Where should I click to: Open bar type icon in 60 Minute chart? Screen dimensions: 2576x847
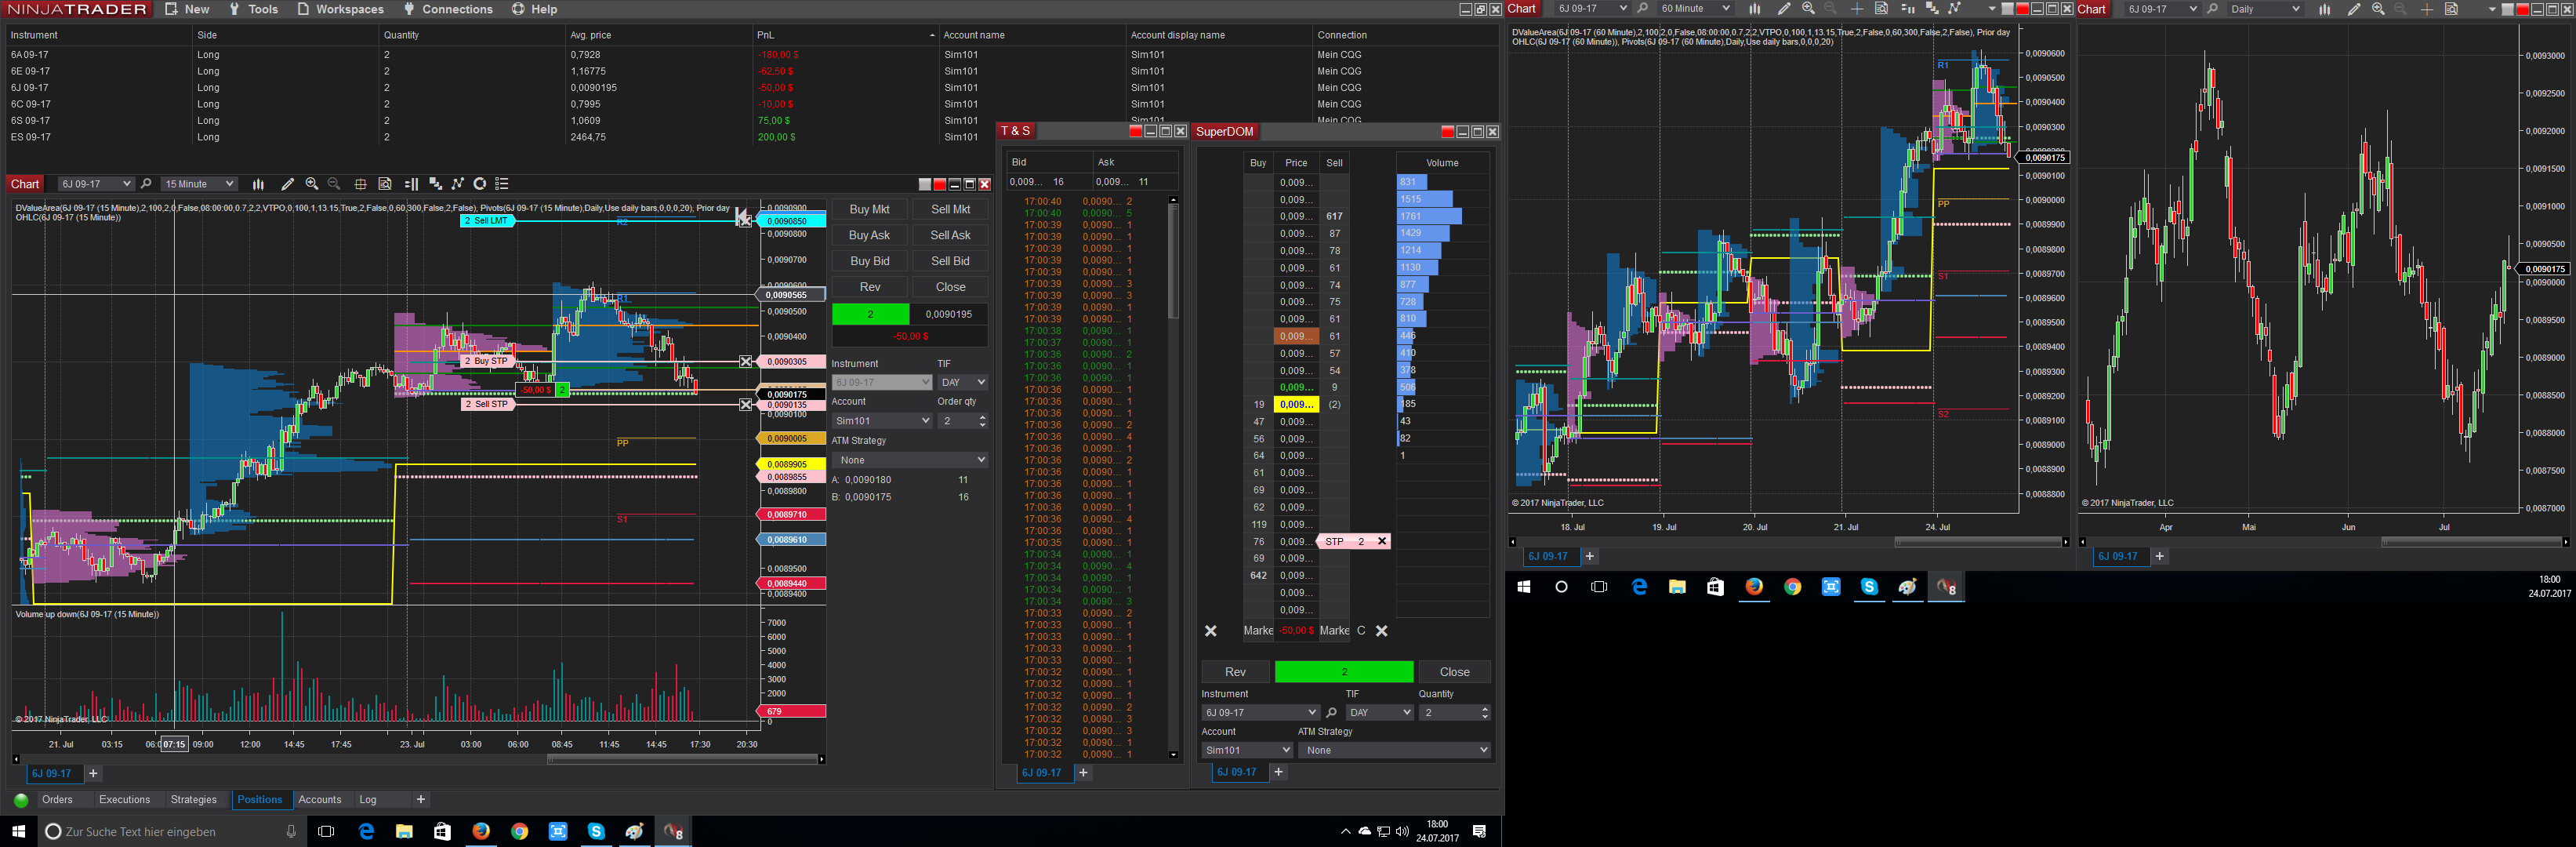tap(1754, 9)
